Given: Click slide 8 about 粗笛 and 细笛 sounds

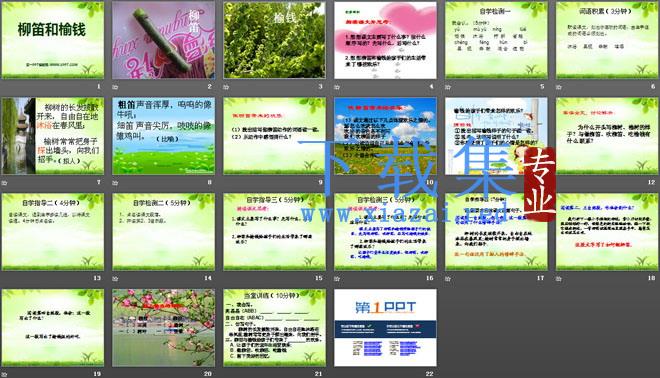Looking at the screenshot, I should (x=163, y=136).
